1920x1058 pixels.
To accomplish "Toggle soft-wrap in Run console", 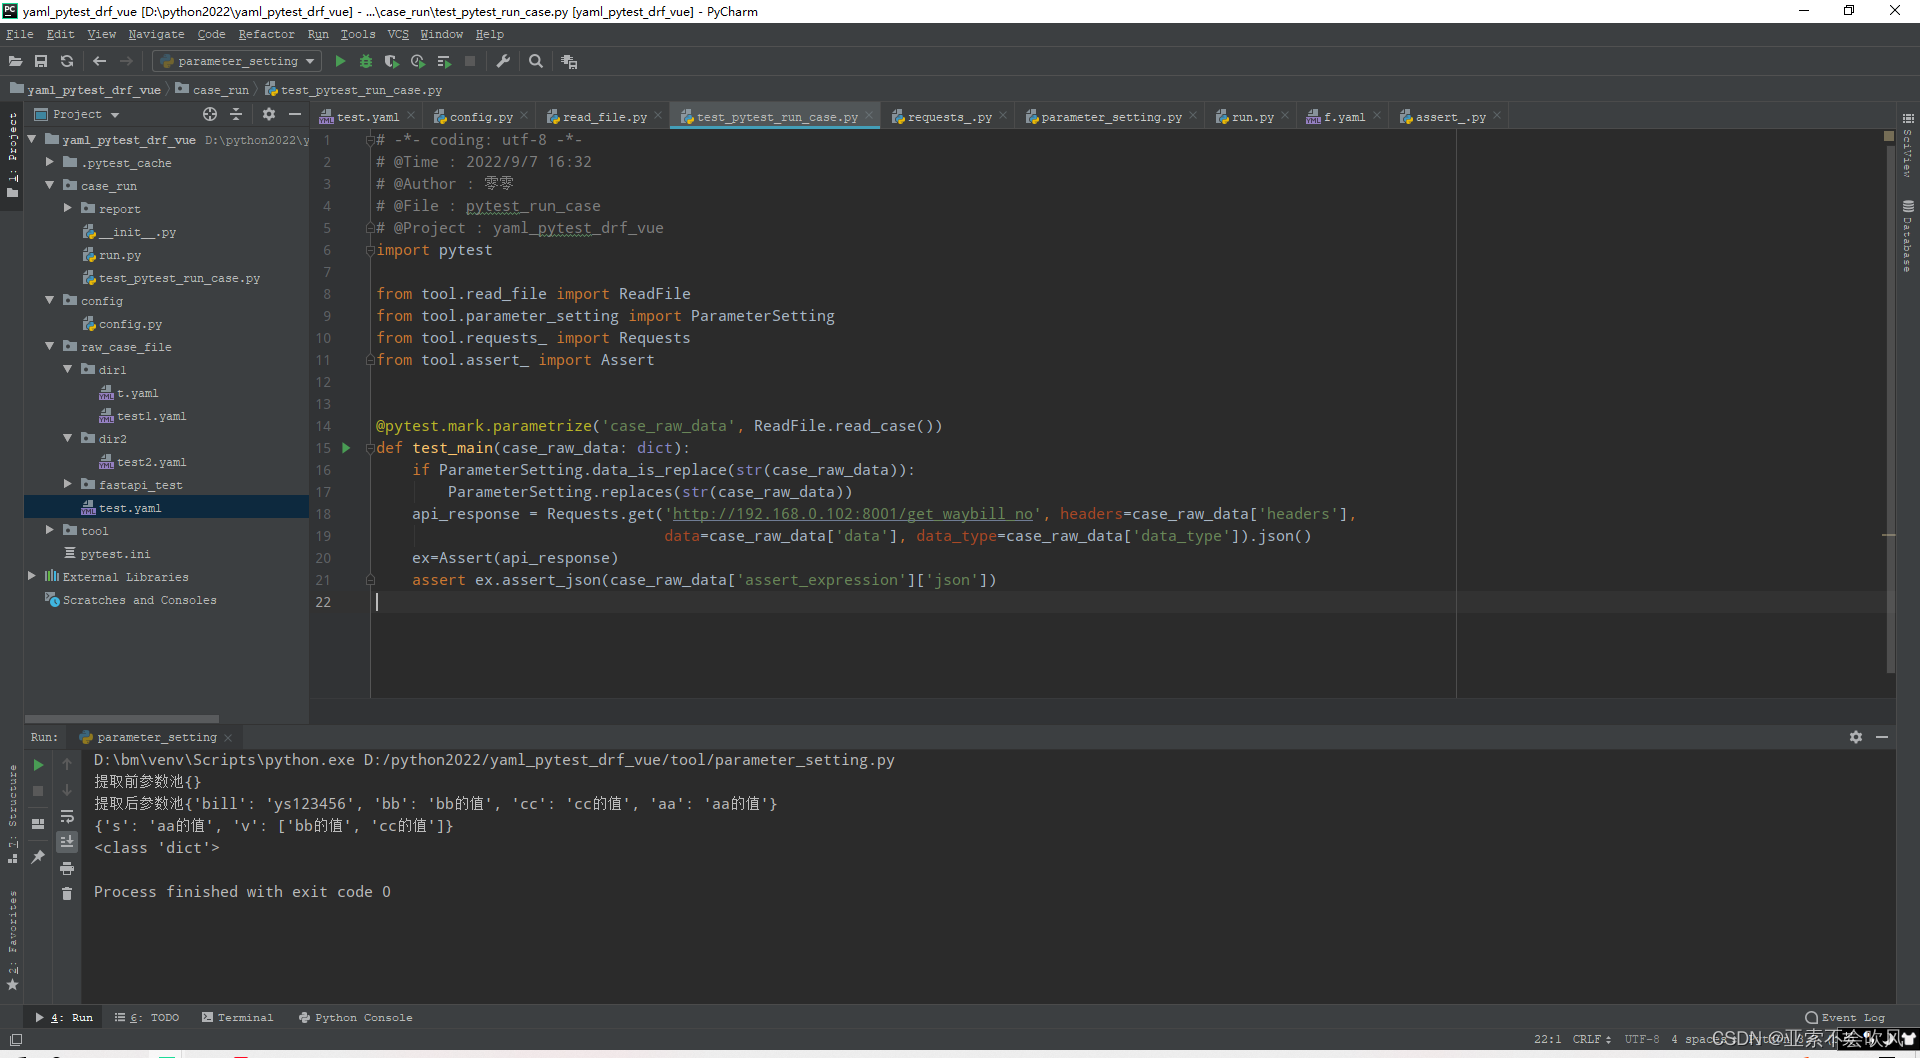I will point(67,817).
